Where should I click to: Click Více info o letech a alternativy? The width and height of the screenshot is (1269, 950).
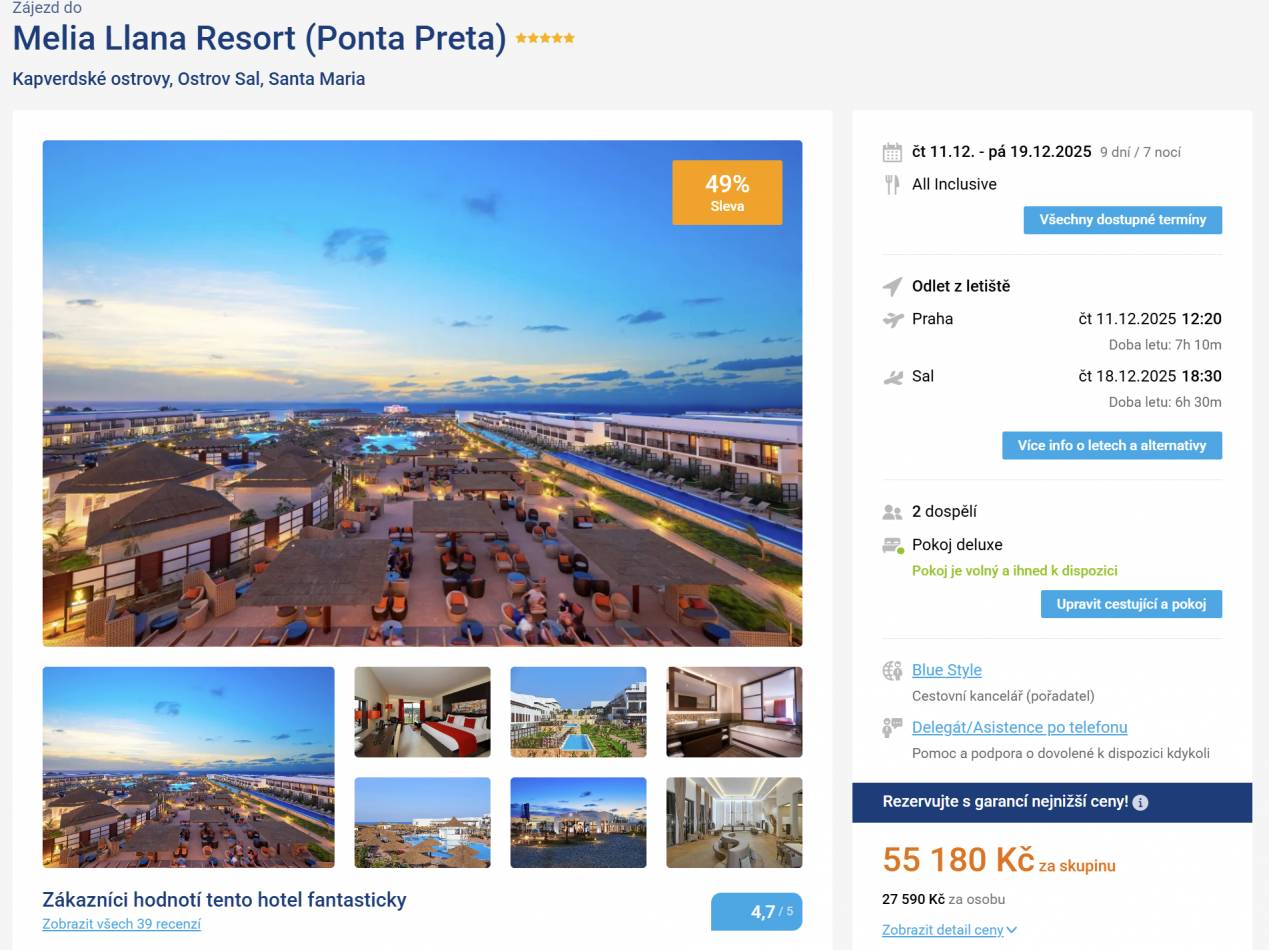[x=1111, y=446]
